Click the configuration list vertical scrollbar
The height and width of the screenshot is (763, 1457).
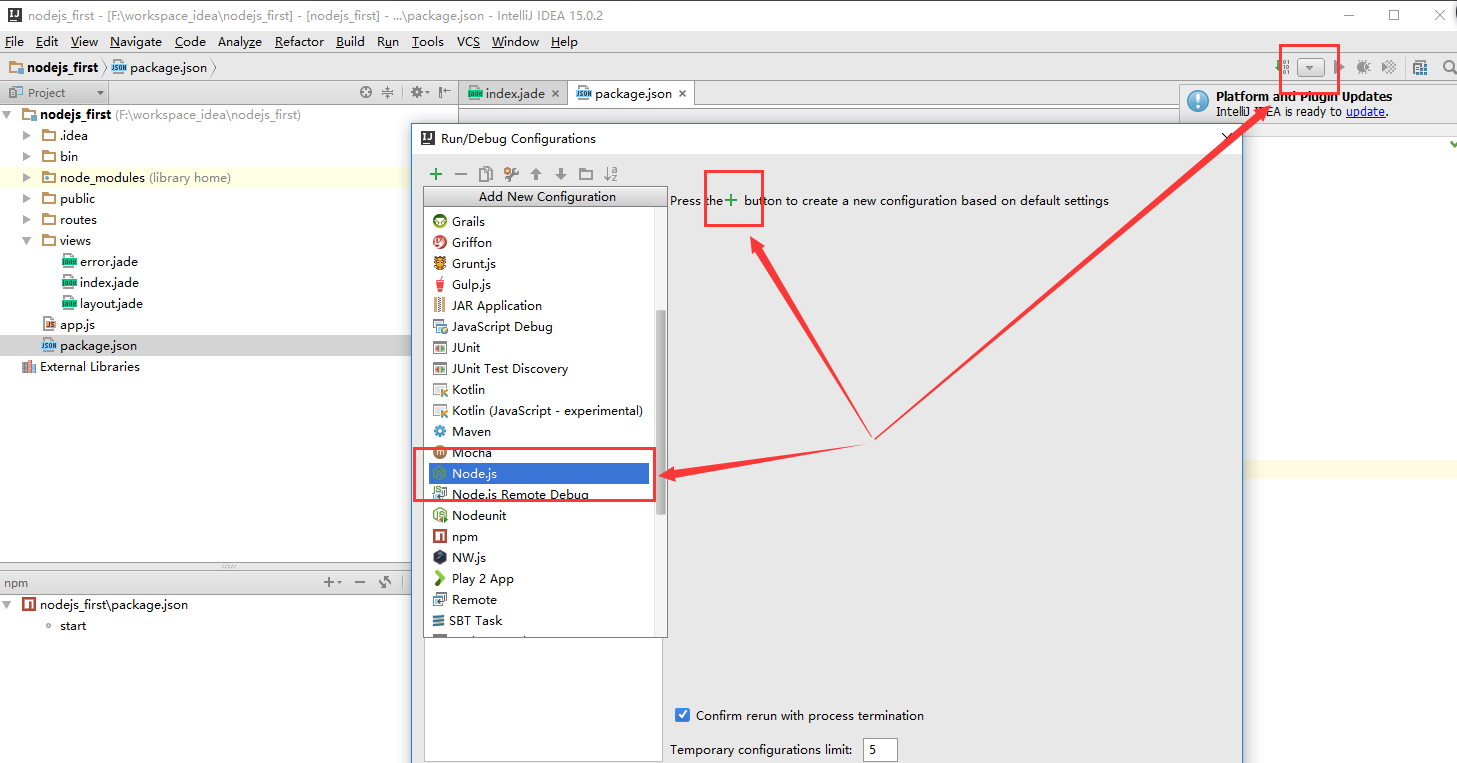tap(660, 412)
